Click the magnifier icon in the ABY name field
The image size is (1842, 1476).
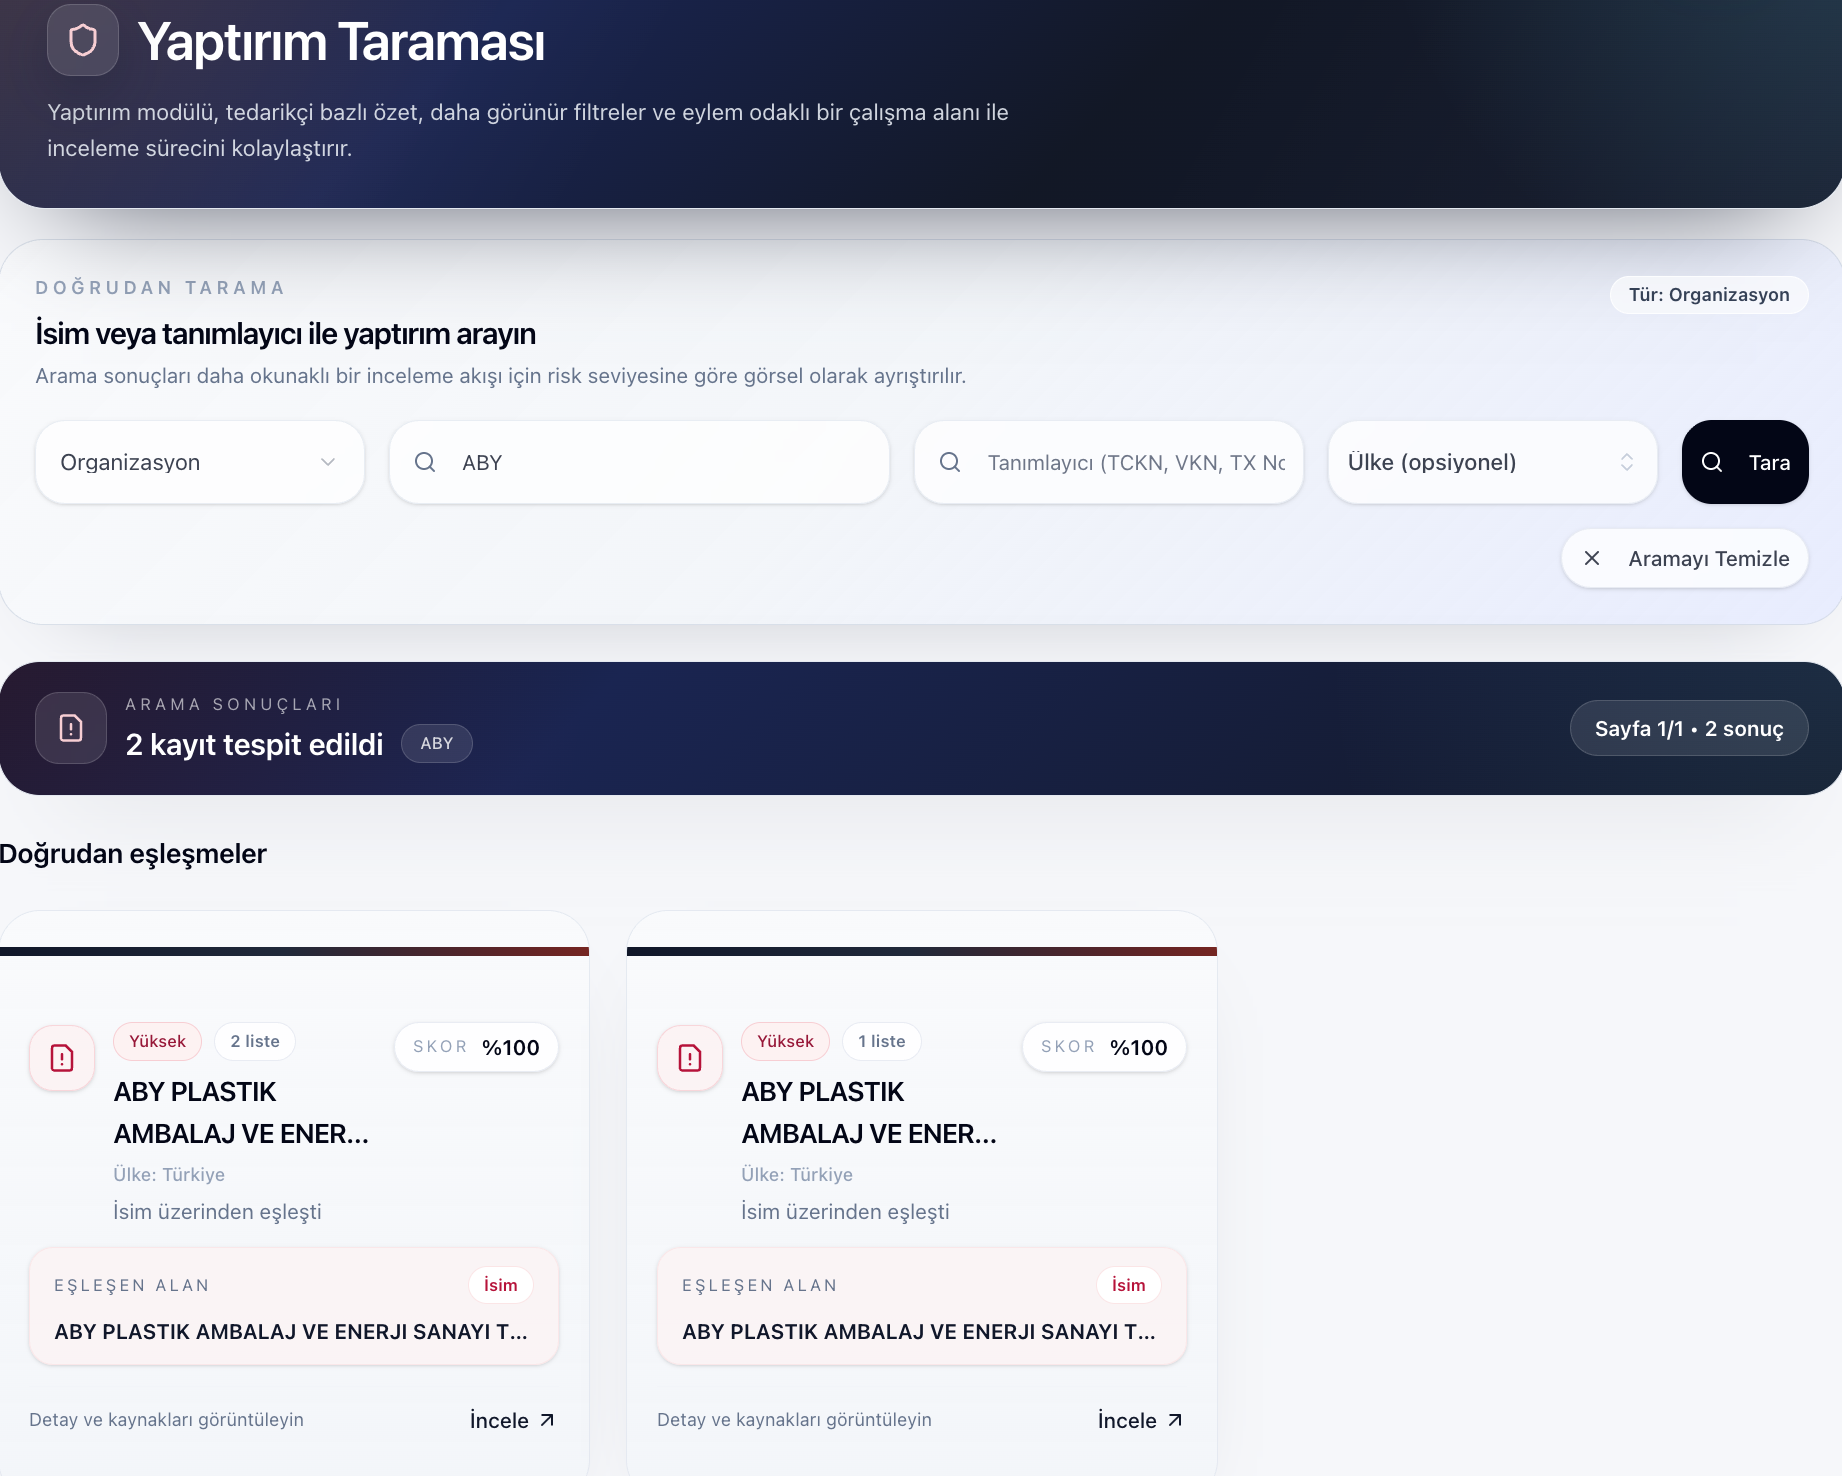[x=425, y=462]
